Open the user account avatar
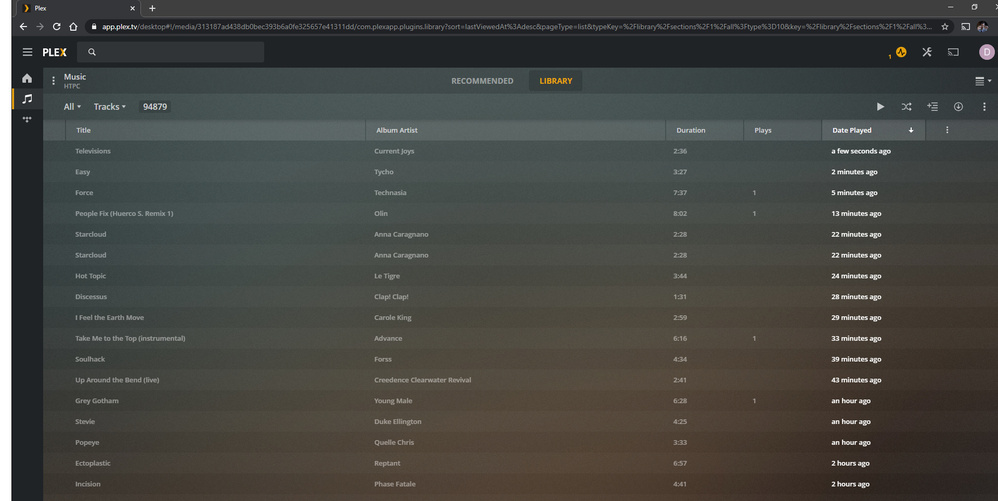This screenshot has width=998, height=501. 987,52
